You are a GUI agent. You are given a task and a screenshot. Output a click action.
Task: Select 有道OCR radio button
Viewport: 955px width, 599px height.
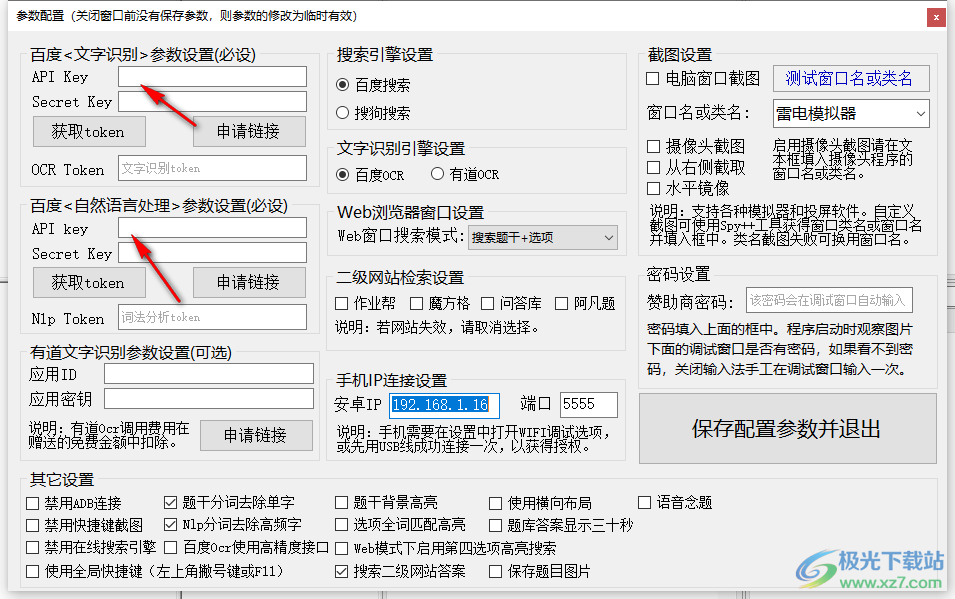point(437,174)
